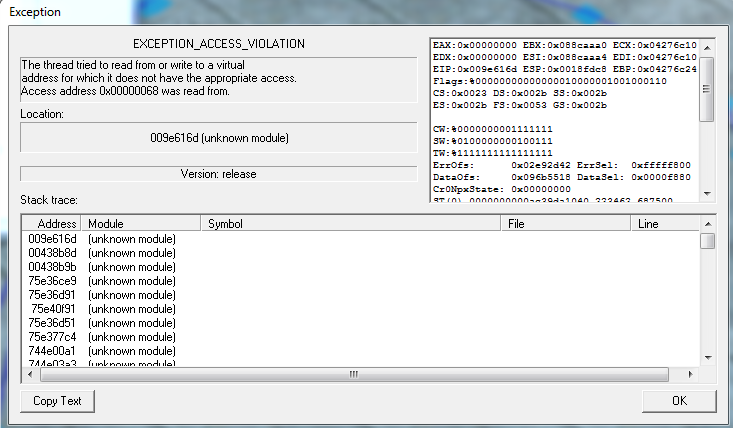Click stack trace horizontal scrollbar thumb

click(354, 374)
